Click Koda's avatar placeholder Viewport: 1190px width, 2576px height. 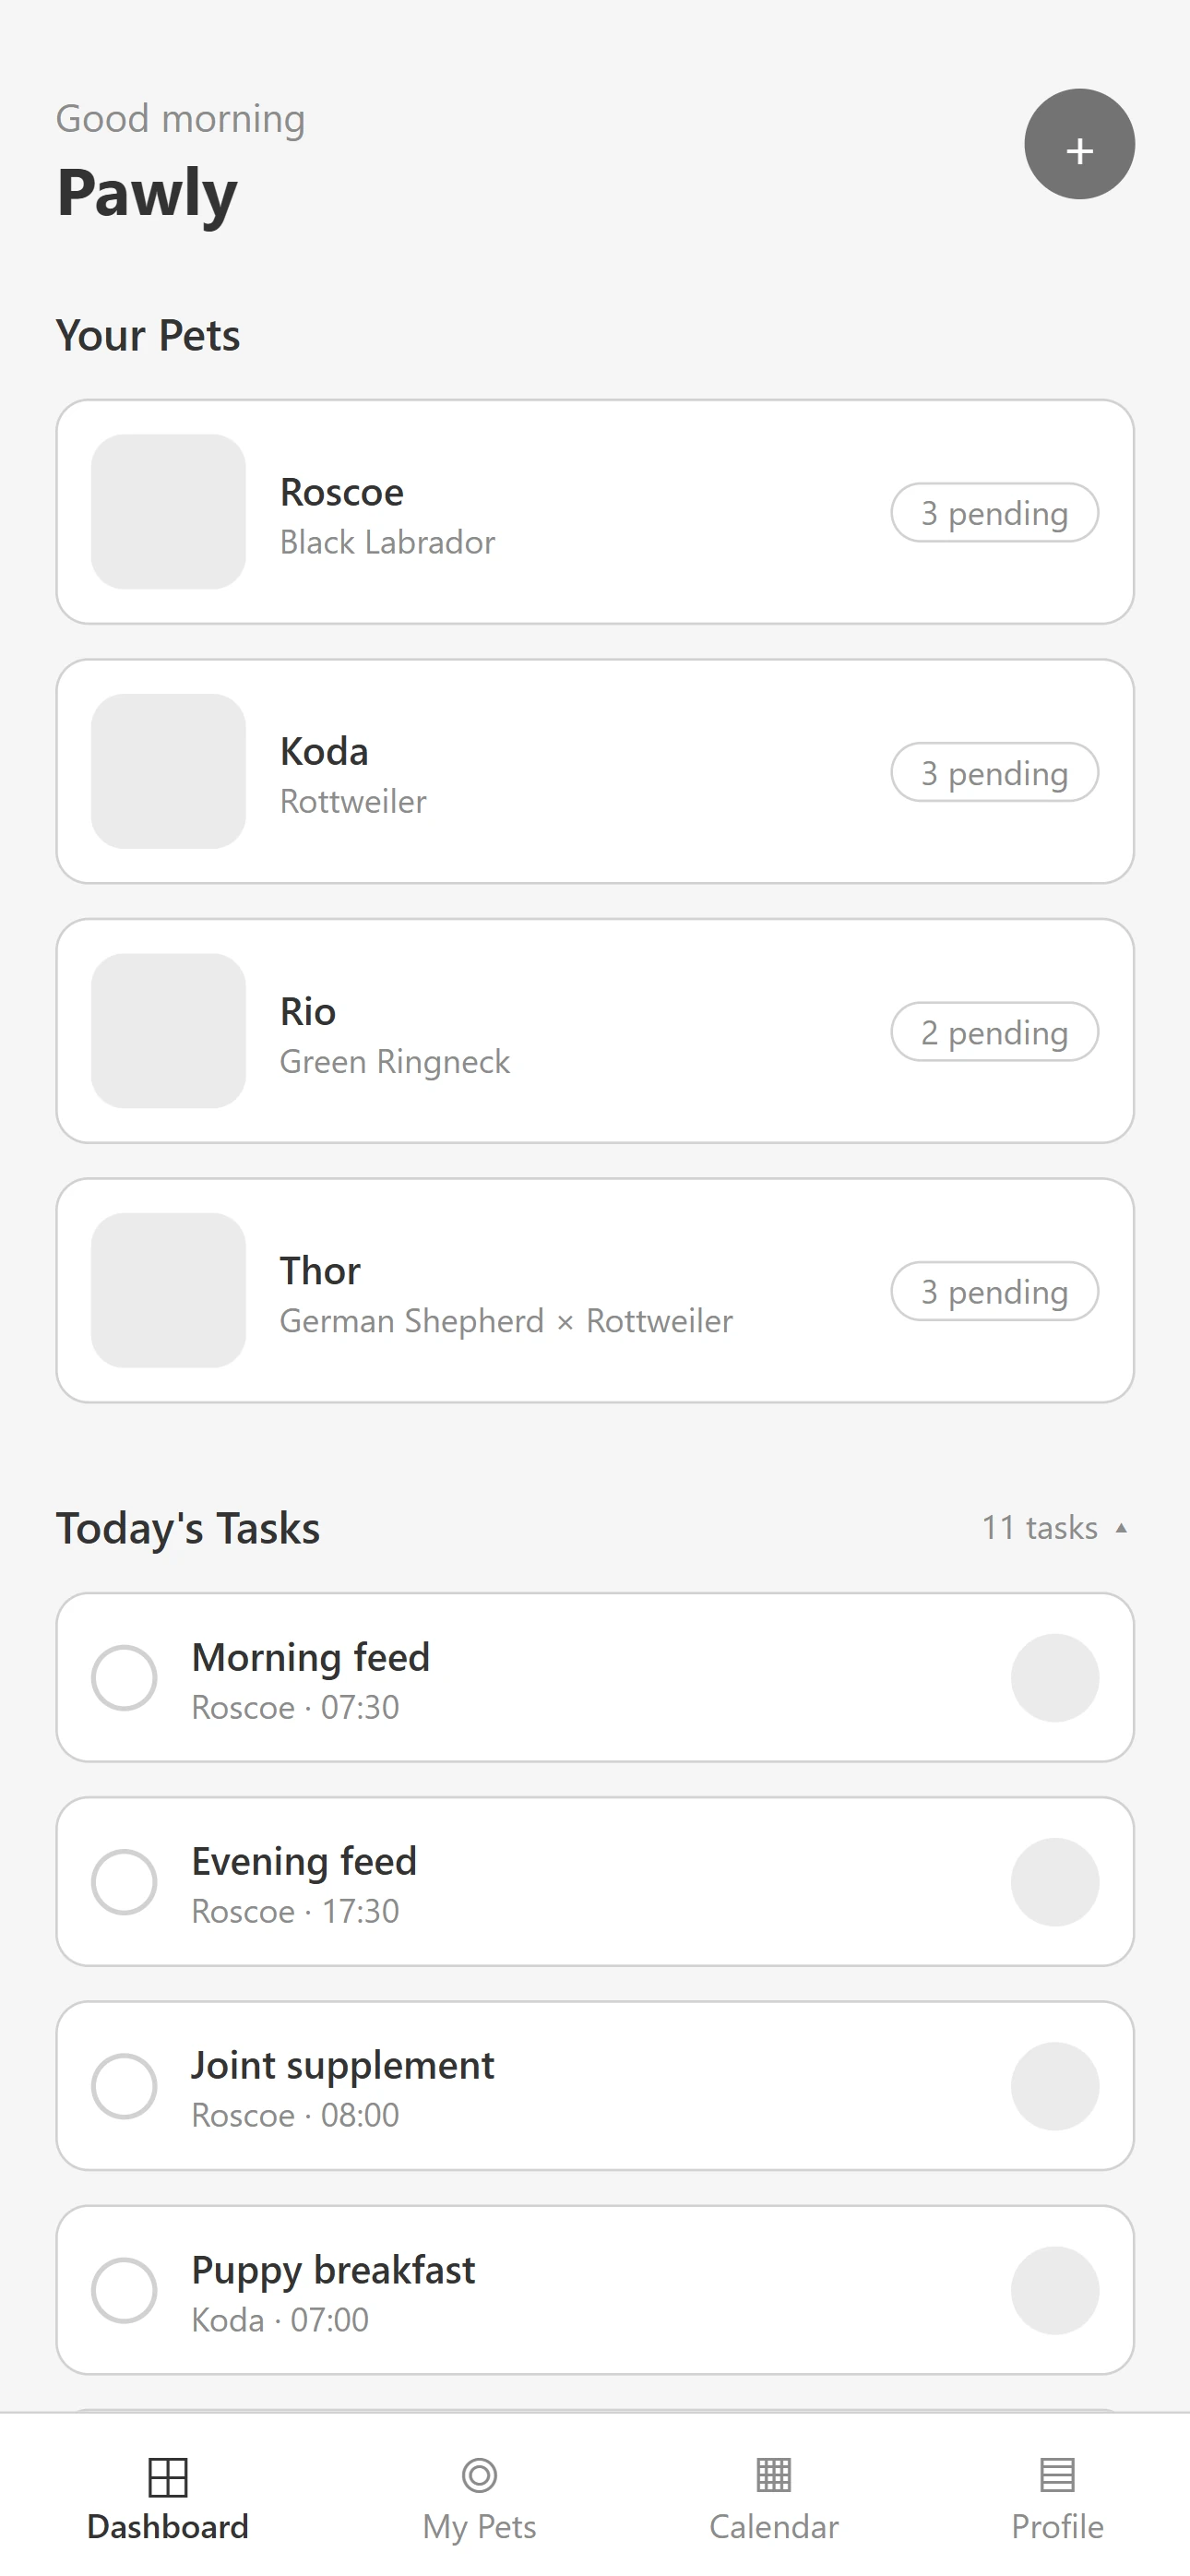tap(168, 771)
